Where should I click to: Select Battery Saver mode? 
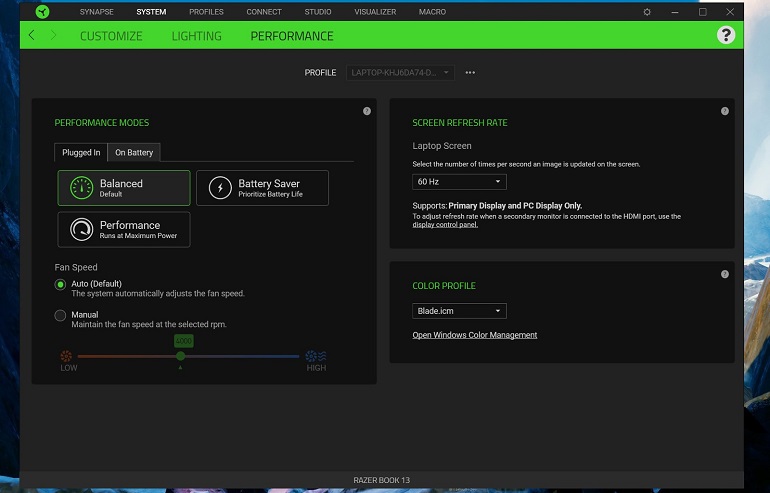(262, 188)
